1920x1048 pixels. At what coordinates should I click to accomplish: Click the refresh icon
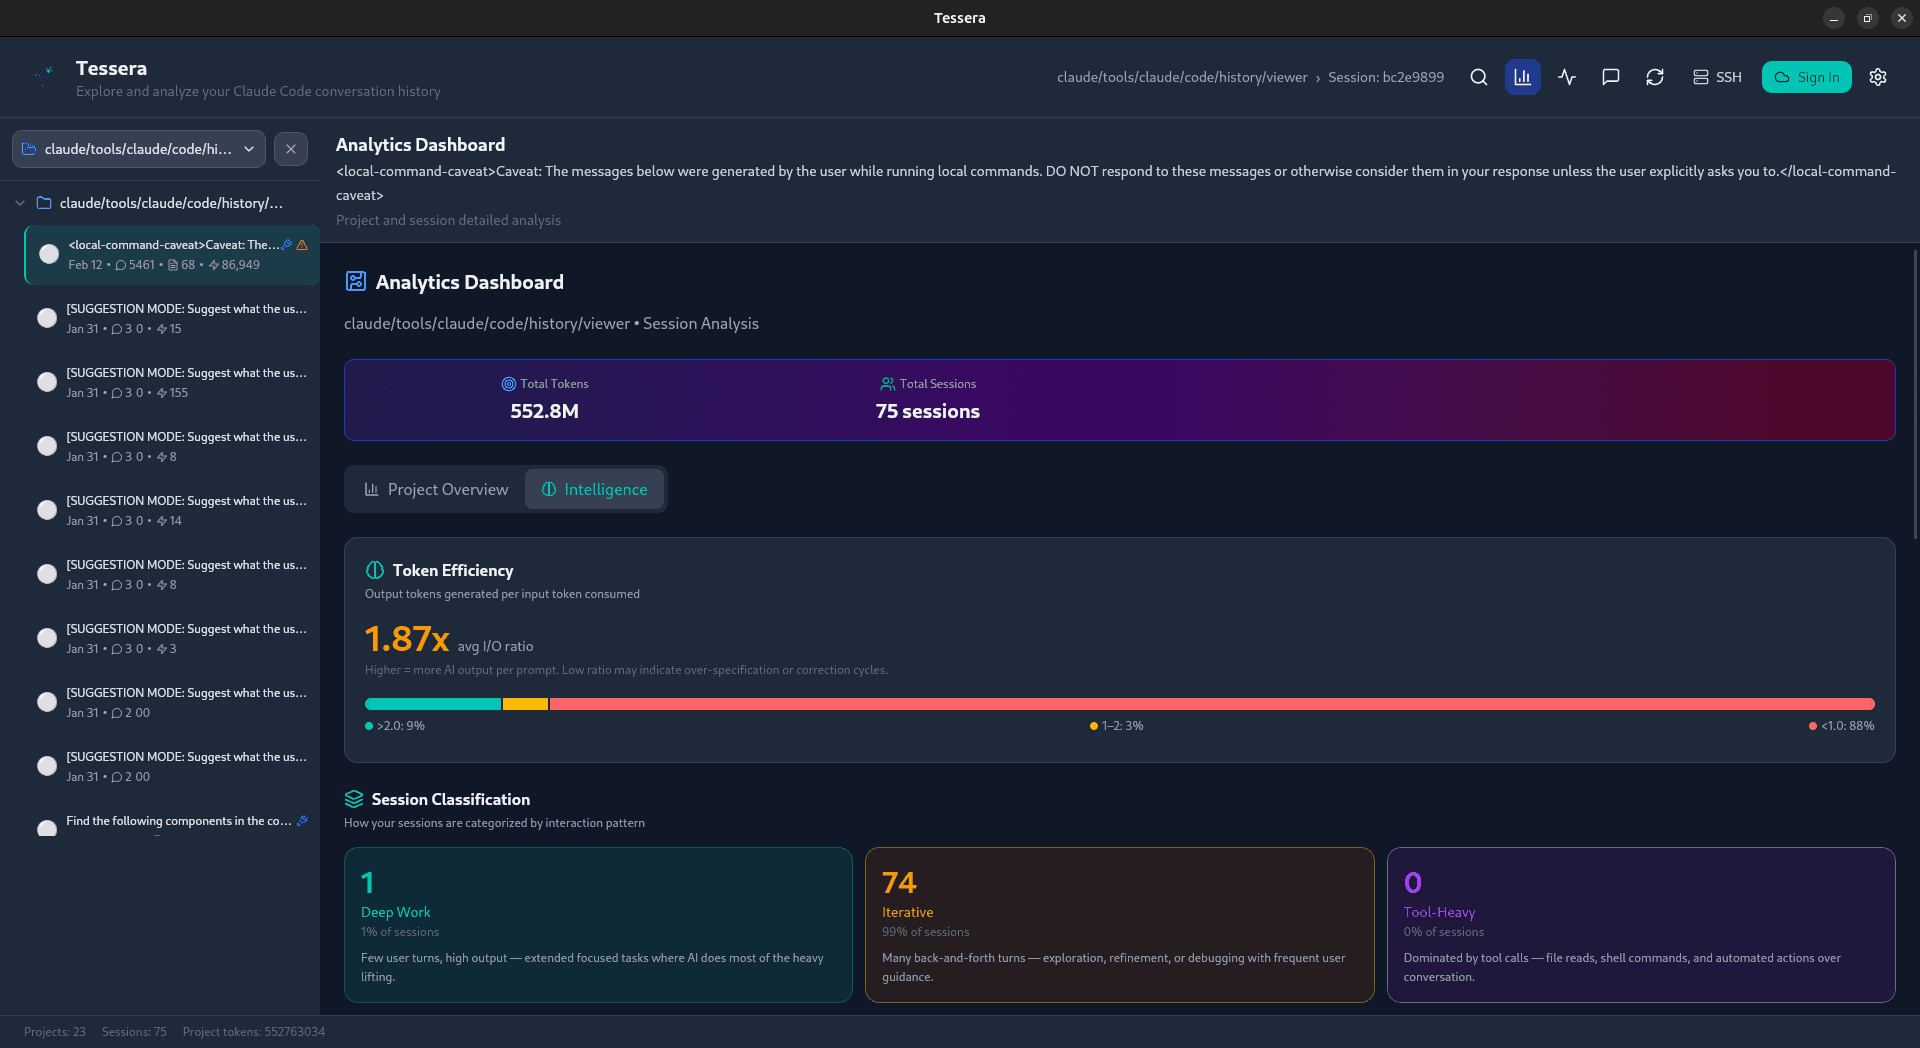[1655, 77]
